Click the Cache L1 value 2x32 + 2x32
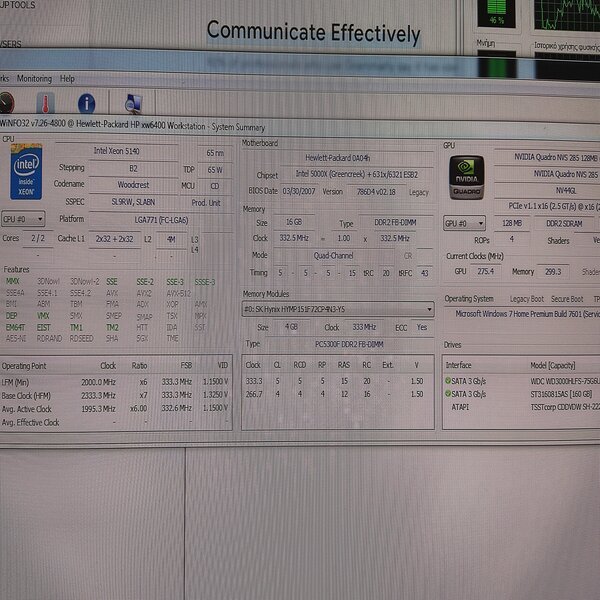Viewport: 600px width, 600px height. click(x=114, y=239)
